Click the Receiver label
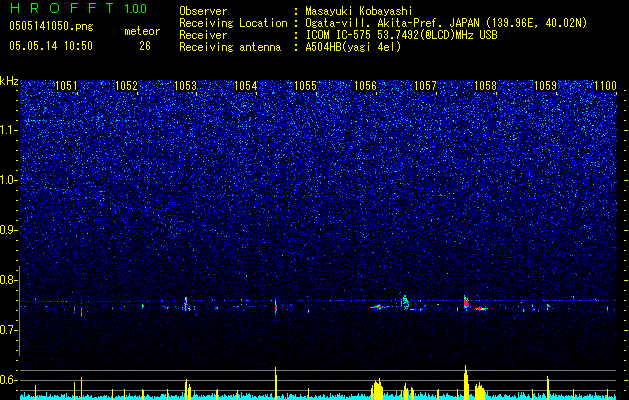Image resolution: width=629 pixels, height=400 pixels. pyautogui.click(x=203, y=35)
